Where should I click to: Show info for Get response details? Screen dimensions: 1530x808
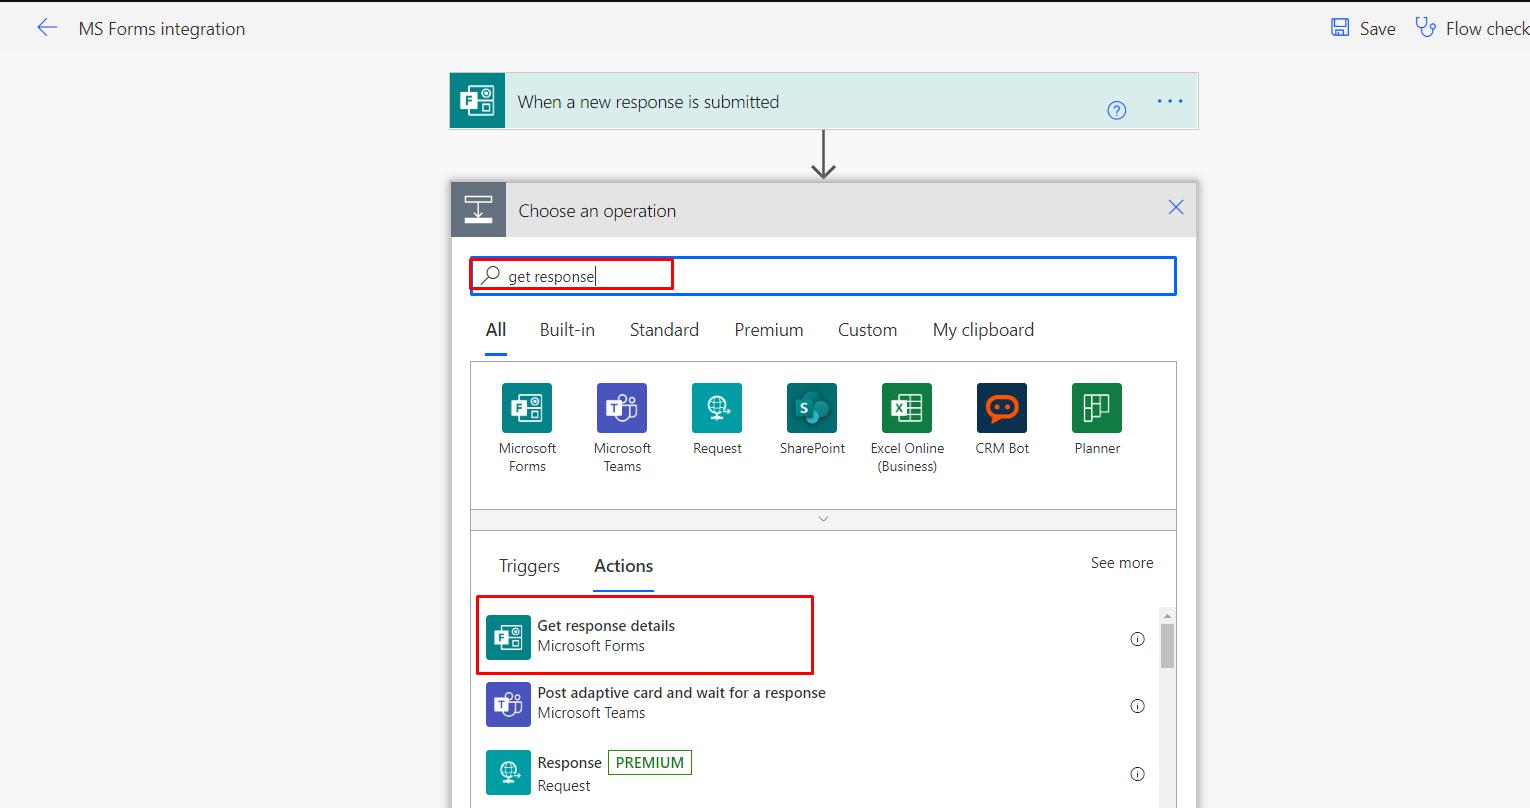1137,639
